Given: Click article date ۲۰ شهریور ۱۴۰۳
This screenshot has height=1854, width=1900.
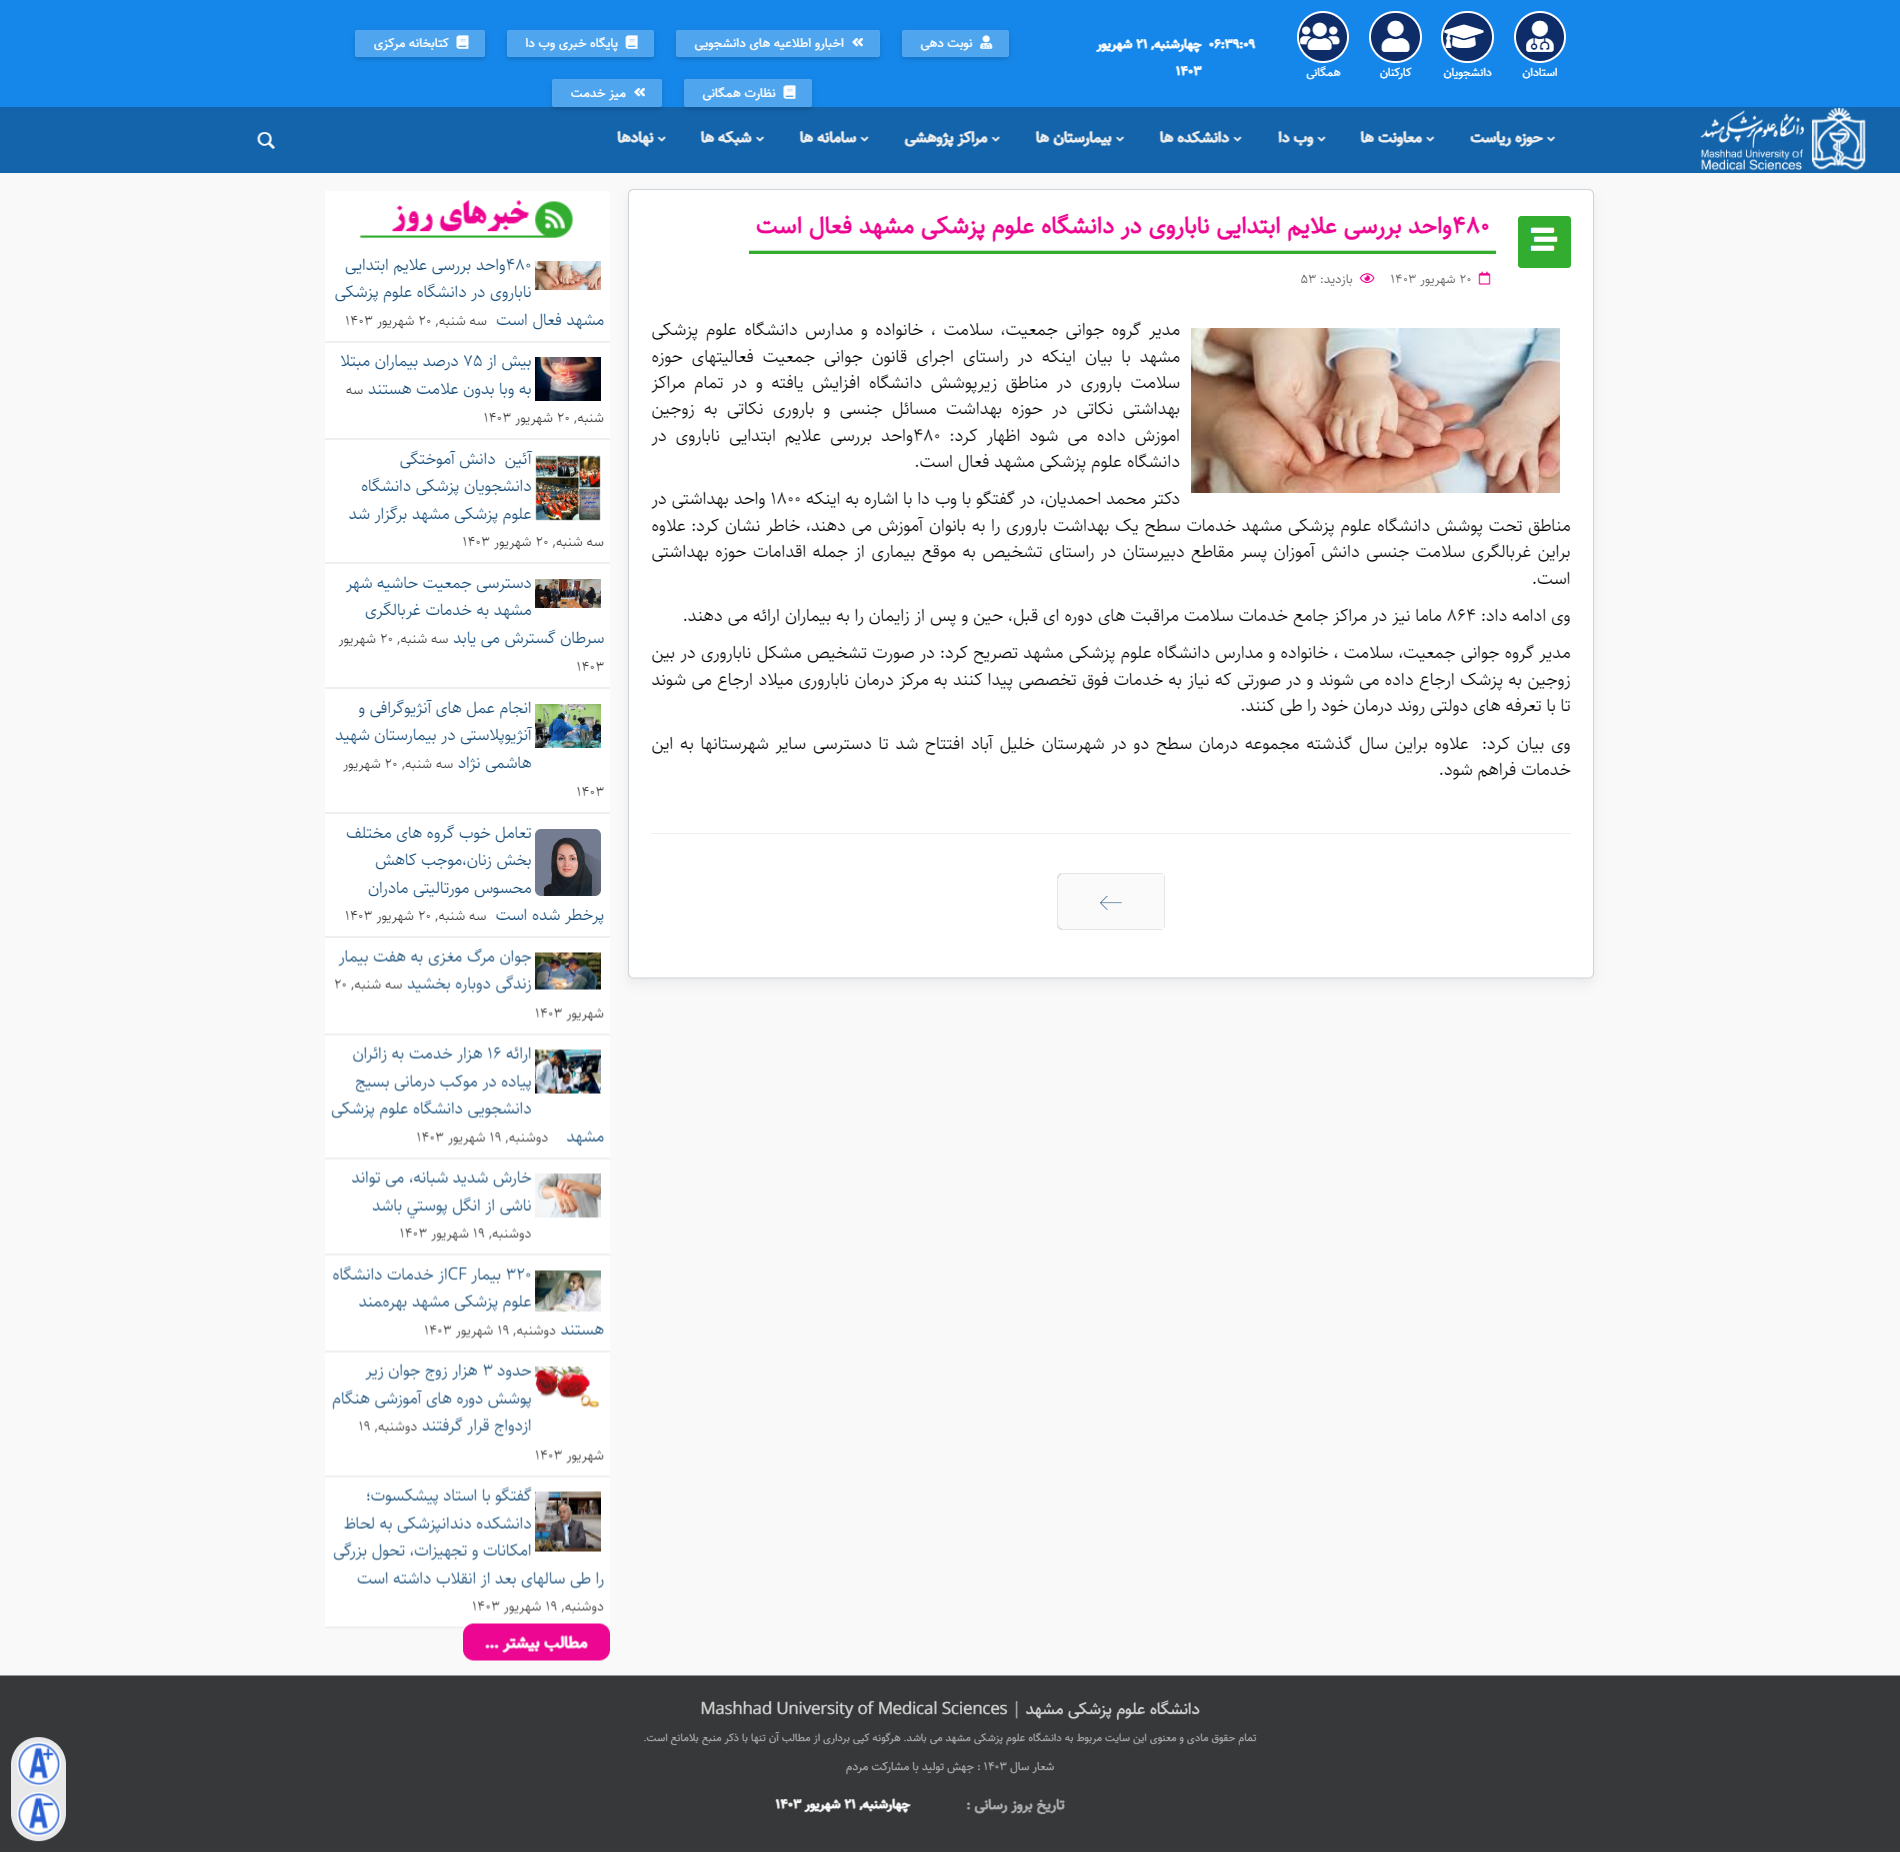Looking at the screenshot, I should (x=1431, y=279).
